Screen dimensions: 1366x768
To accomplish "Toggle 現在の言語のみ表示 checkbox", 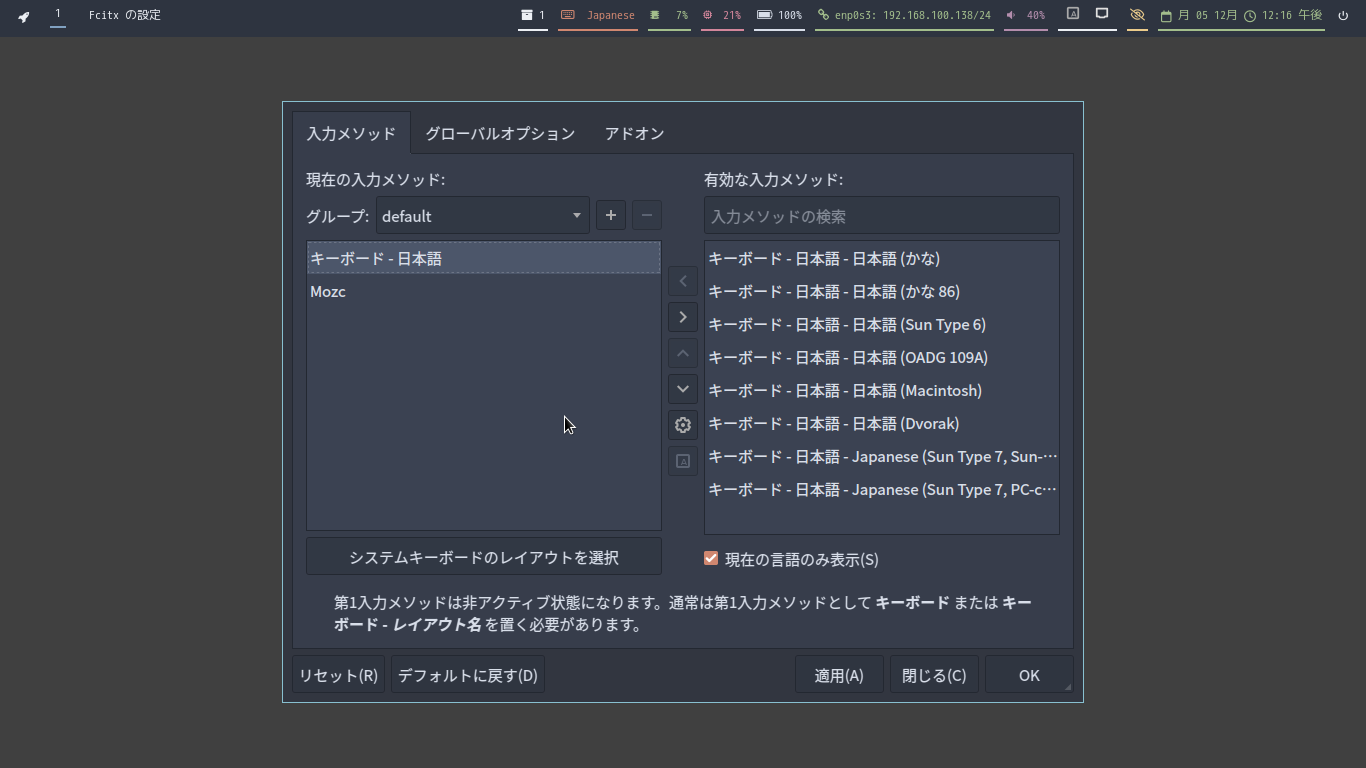I will (711, 559).
